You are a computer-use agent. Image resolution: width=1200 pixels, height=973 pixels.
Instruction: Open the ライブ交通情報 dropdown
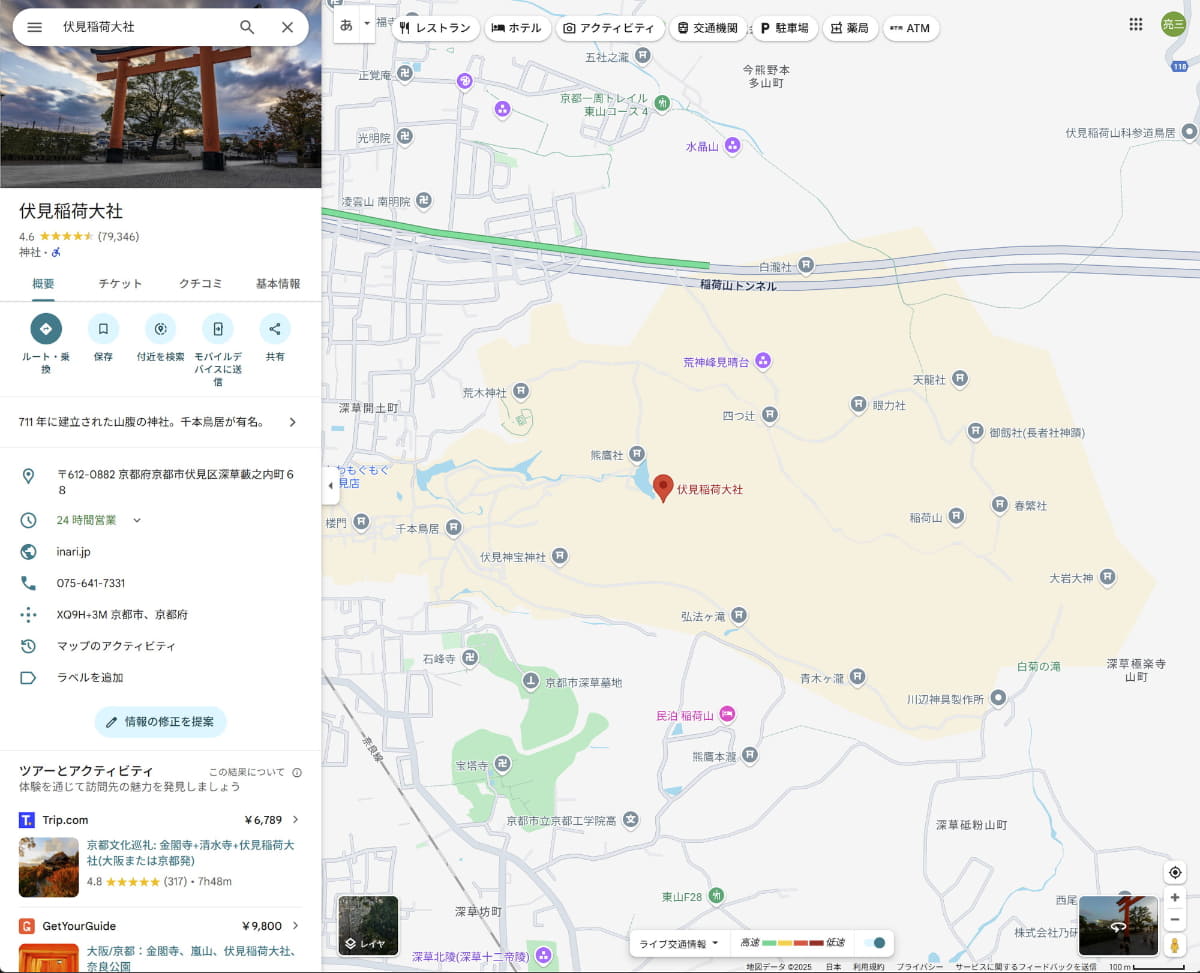(679, 943)
